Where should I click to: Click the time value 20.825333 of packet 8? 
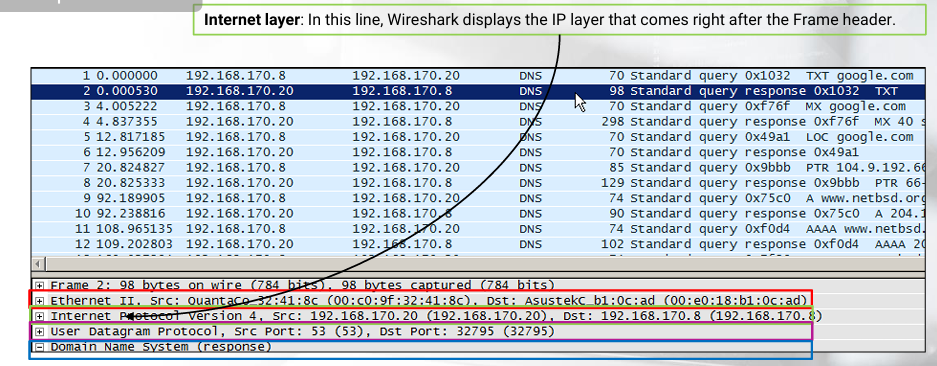pos(131,183)
